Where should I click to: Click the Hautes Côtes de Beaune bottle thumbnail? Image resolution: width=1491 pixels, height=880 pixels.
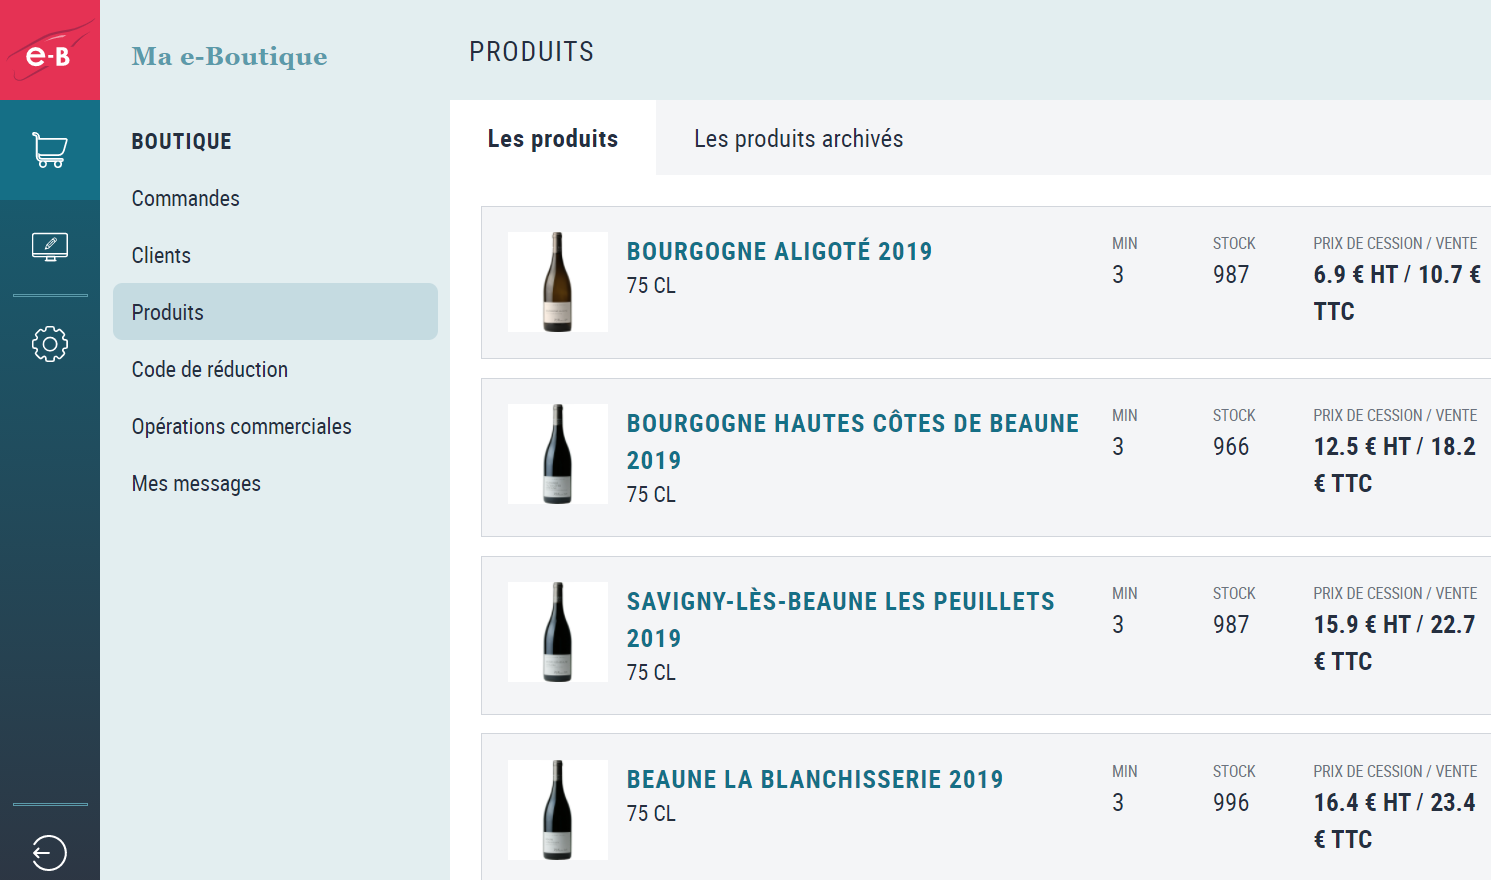[558, 454]
